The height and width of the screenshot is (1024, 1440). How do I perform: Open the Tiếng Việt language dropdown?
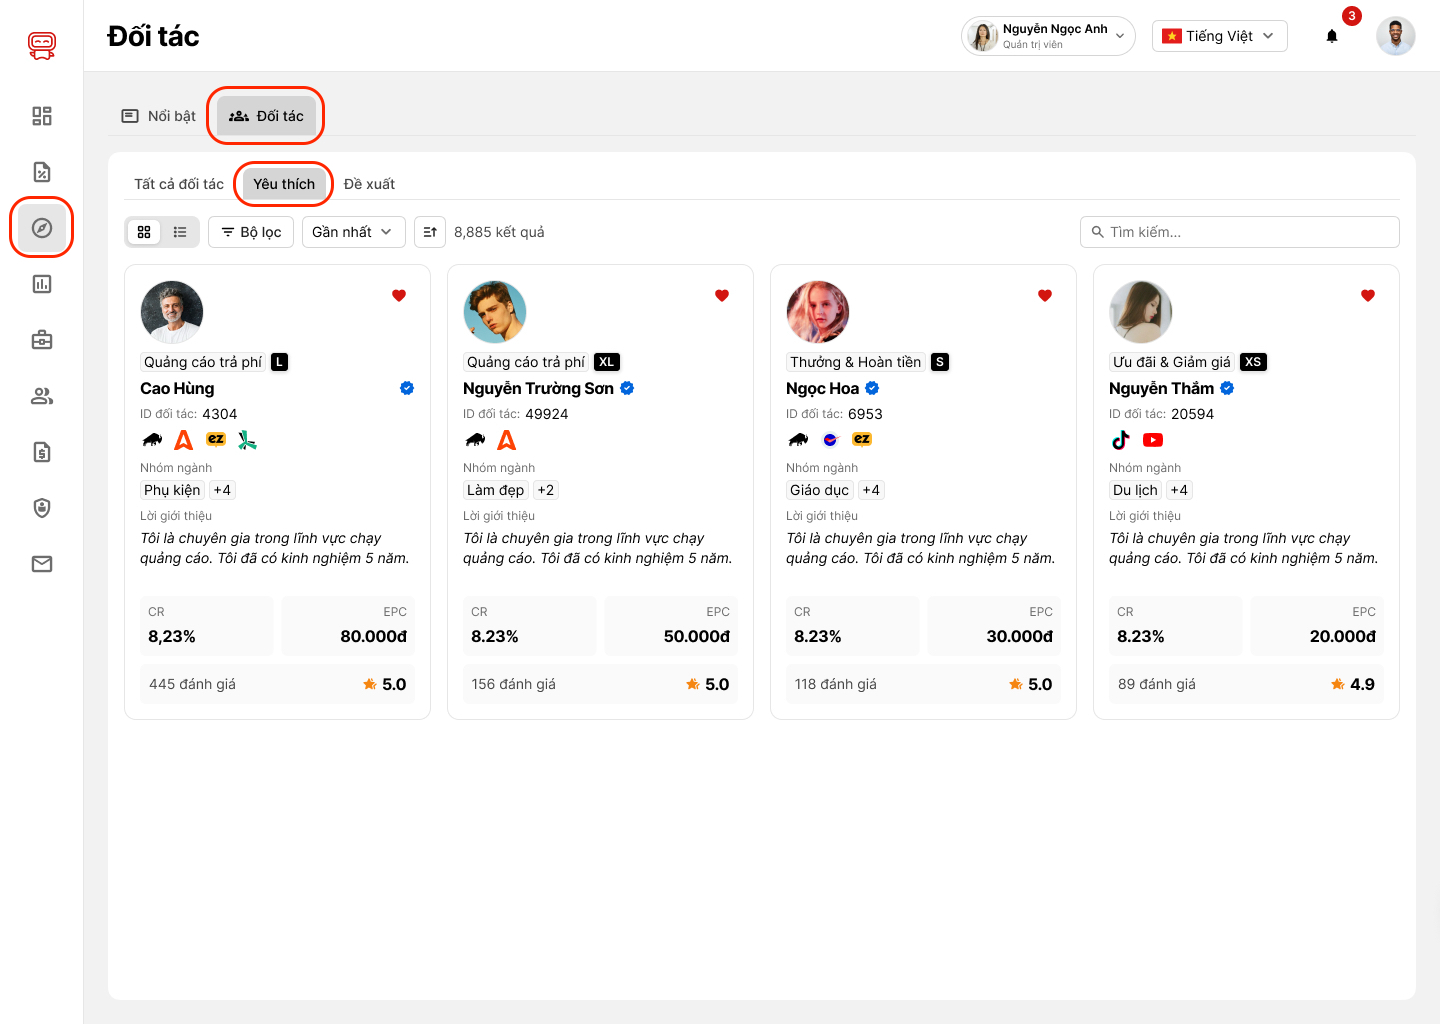point(1219,36)
